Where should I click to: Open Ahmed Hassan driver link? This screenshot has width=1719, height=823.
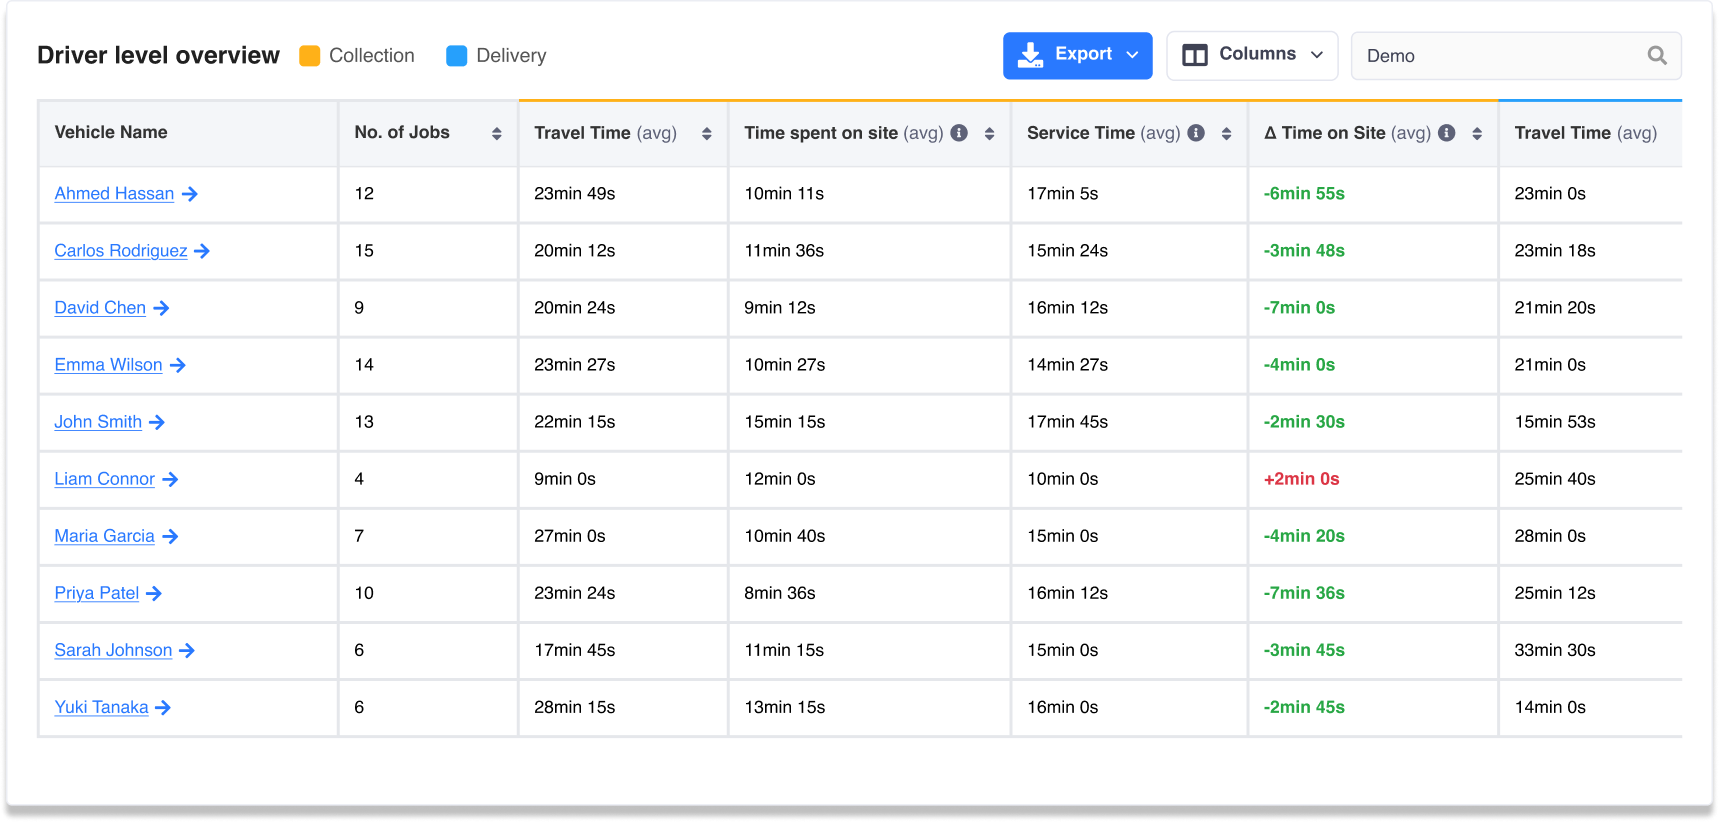pyautogui.click(x=114, y=194)
